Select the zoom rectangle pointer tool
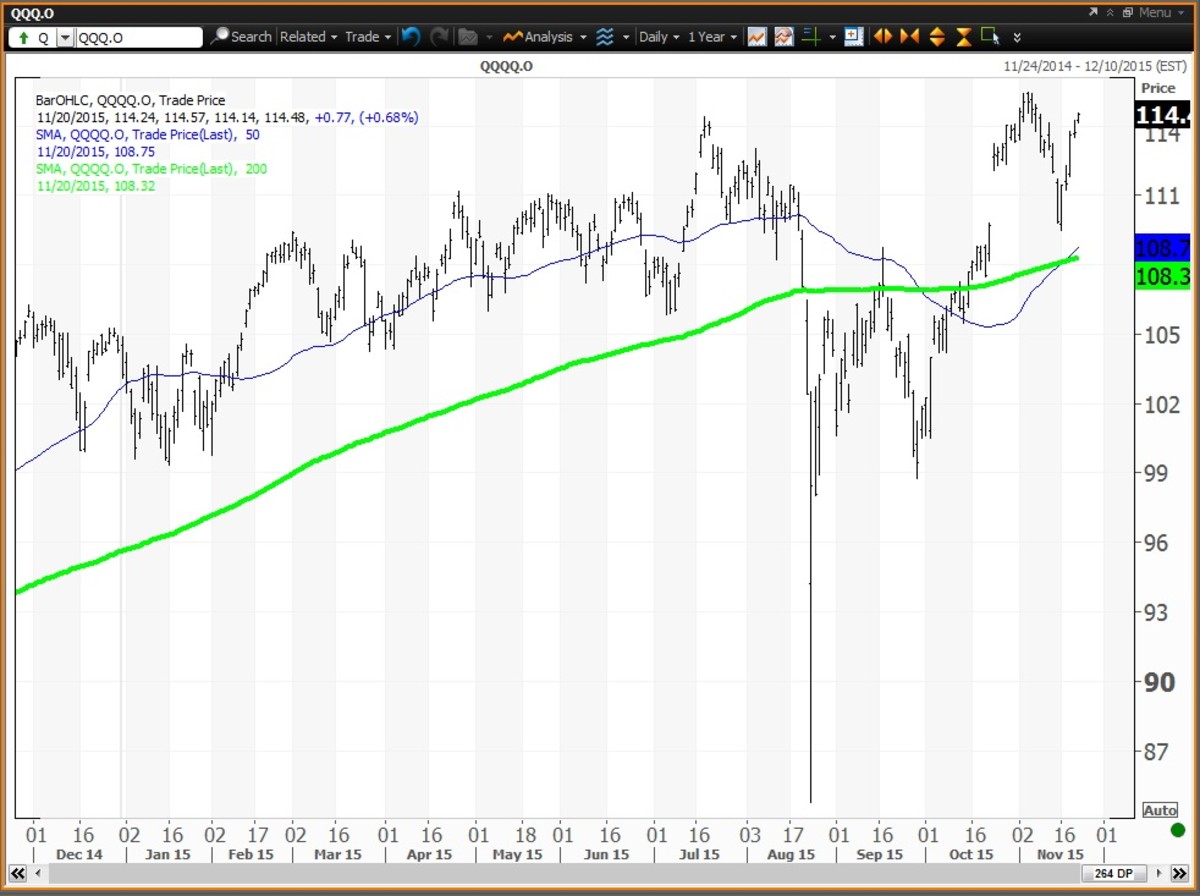Image resolution: width=1200 pixels, height=896 pixels. pyautogui.click(x=990, y=37)
